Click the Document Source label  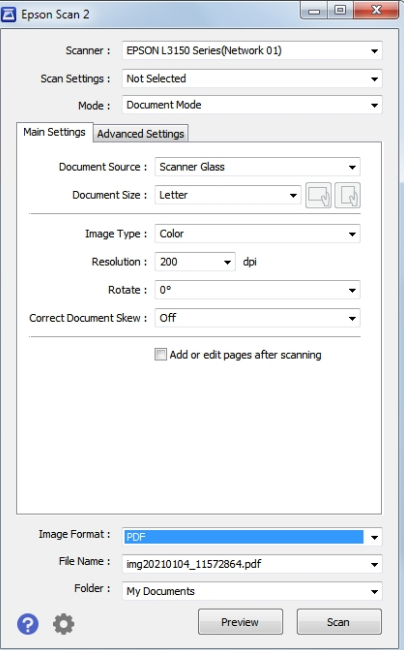coord(103,167)
